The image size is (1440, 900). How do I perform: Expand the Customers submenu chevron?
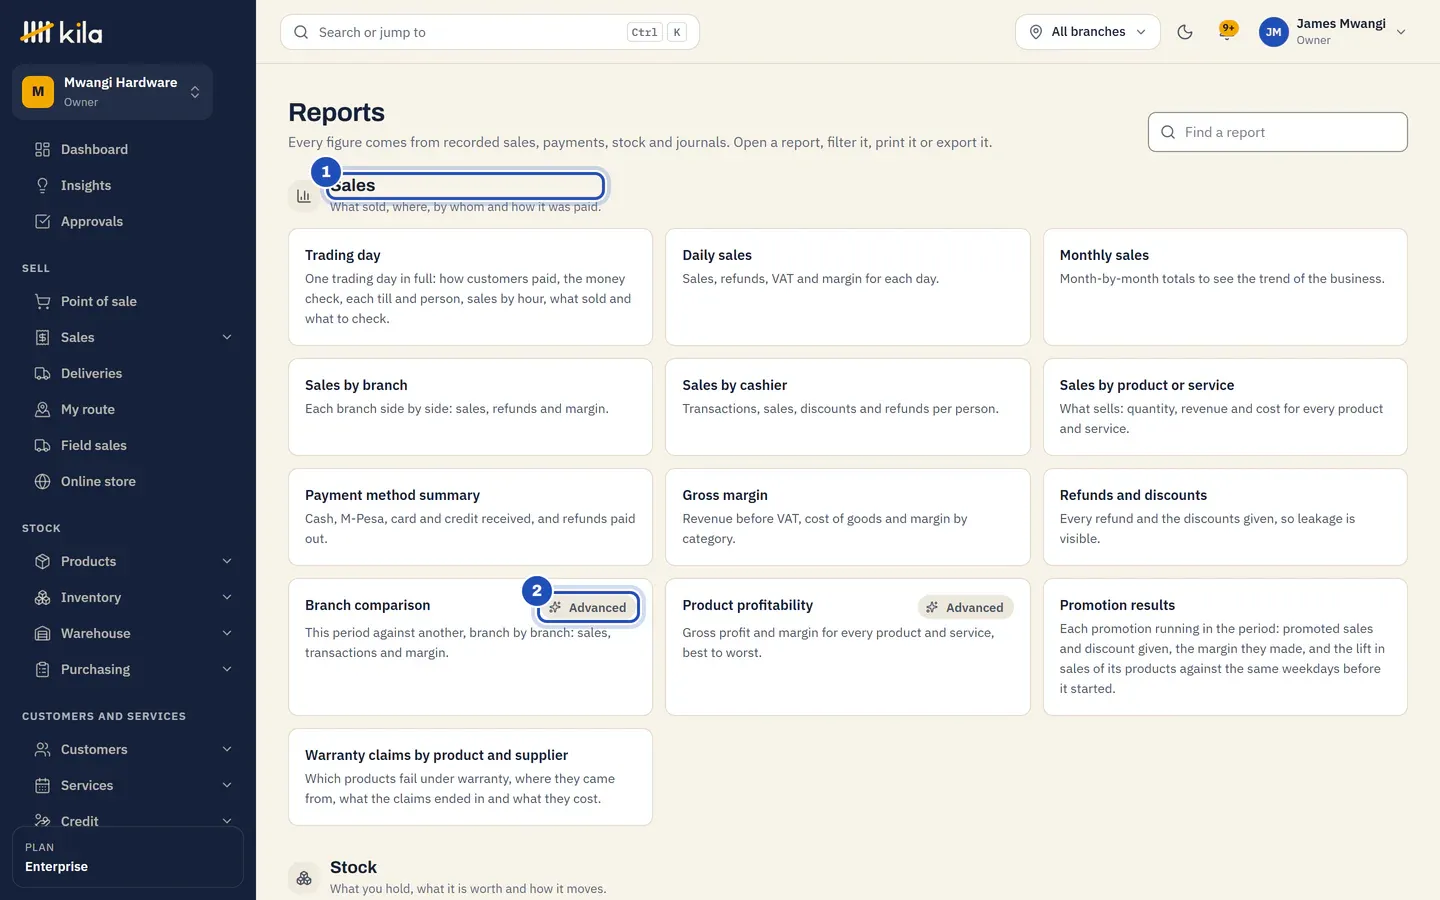point(227,750)
